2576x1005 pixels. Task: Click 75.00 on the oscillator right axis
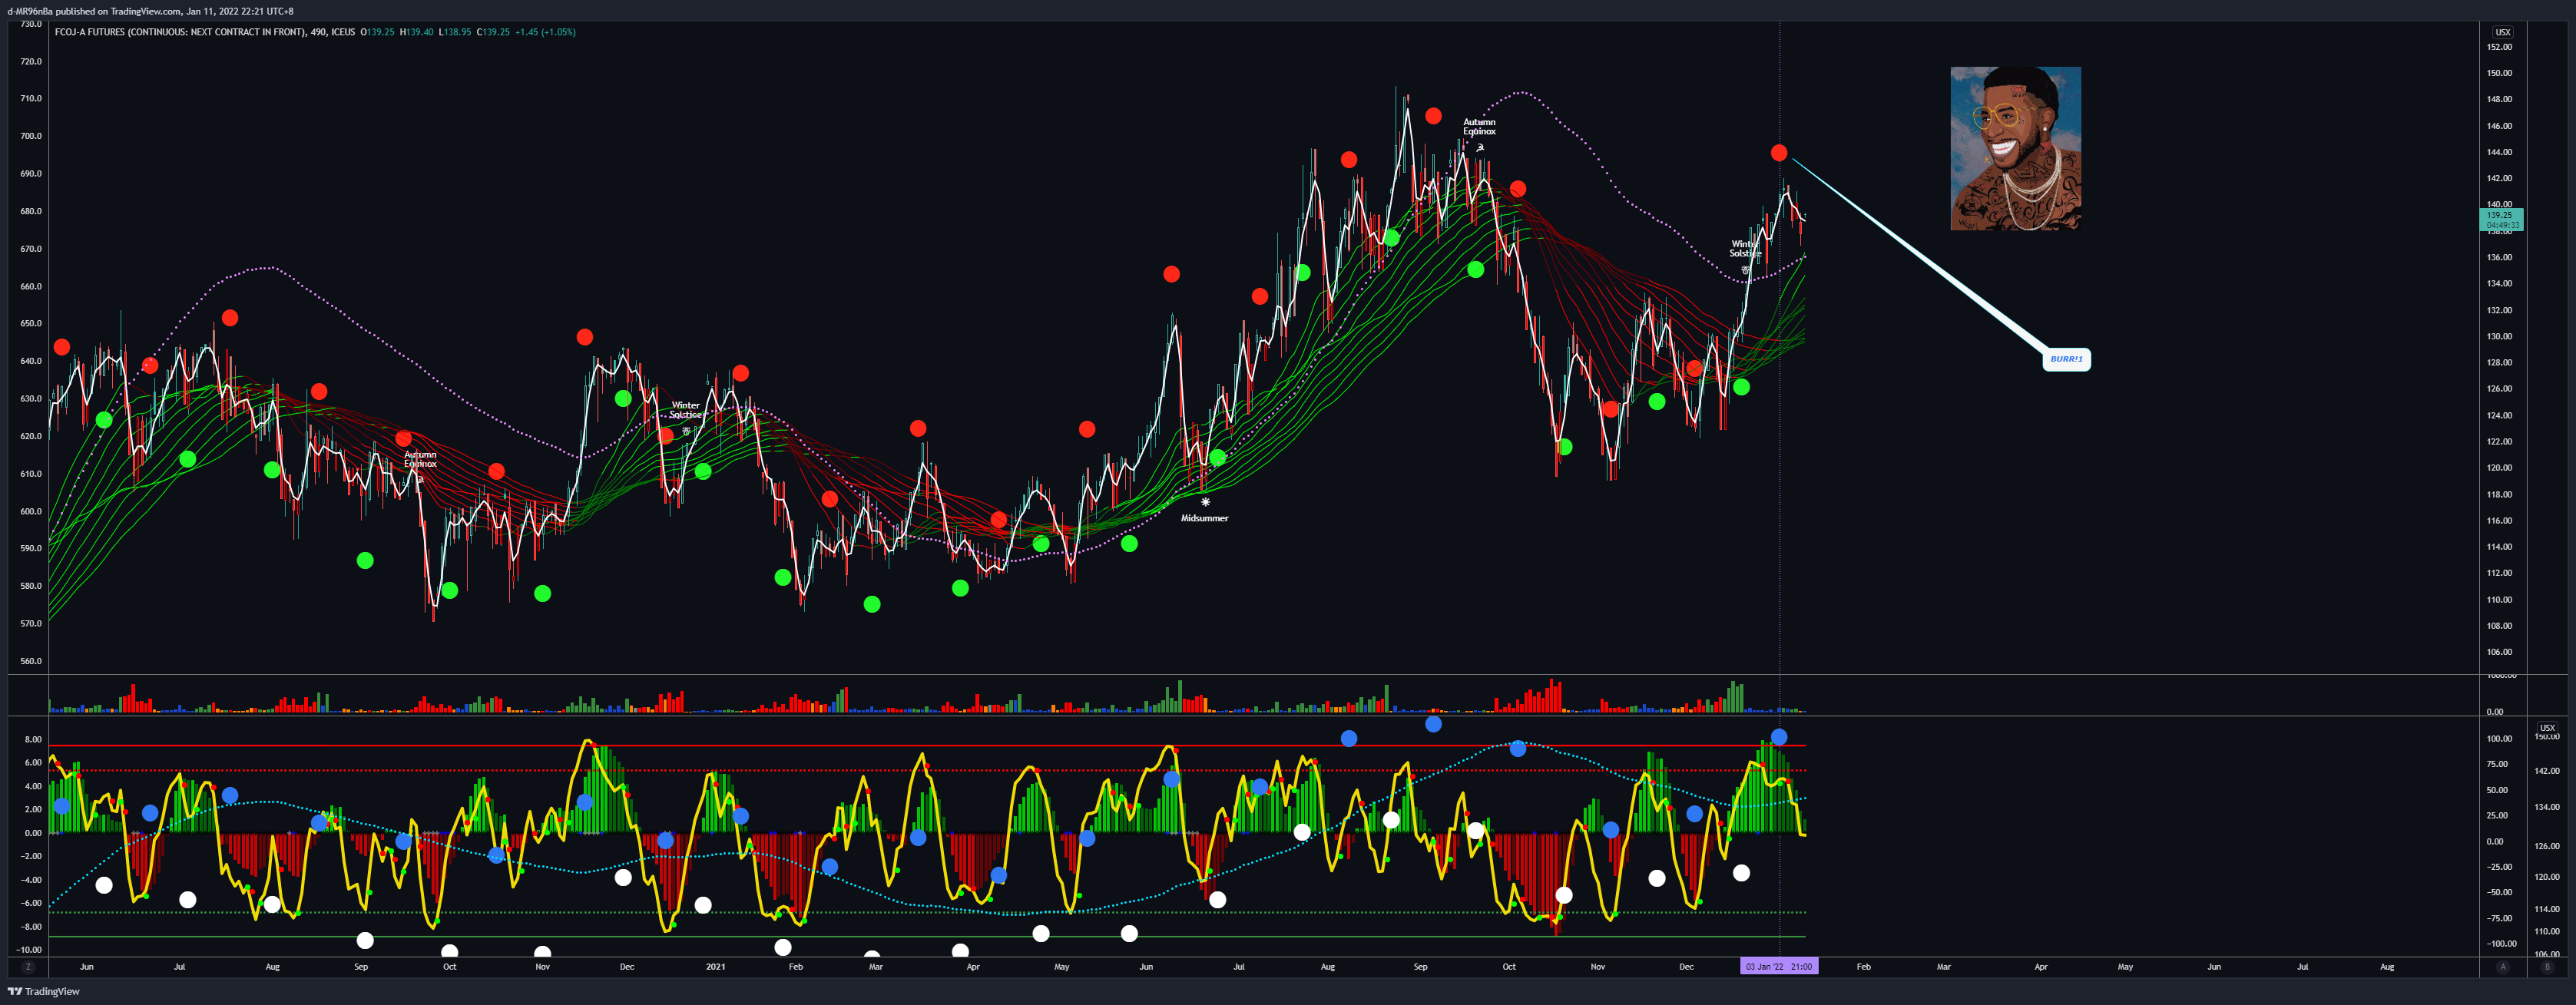tap(2497, 764)
